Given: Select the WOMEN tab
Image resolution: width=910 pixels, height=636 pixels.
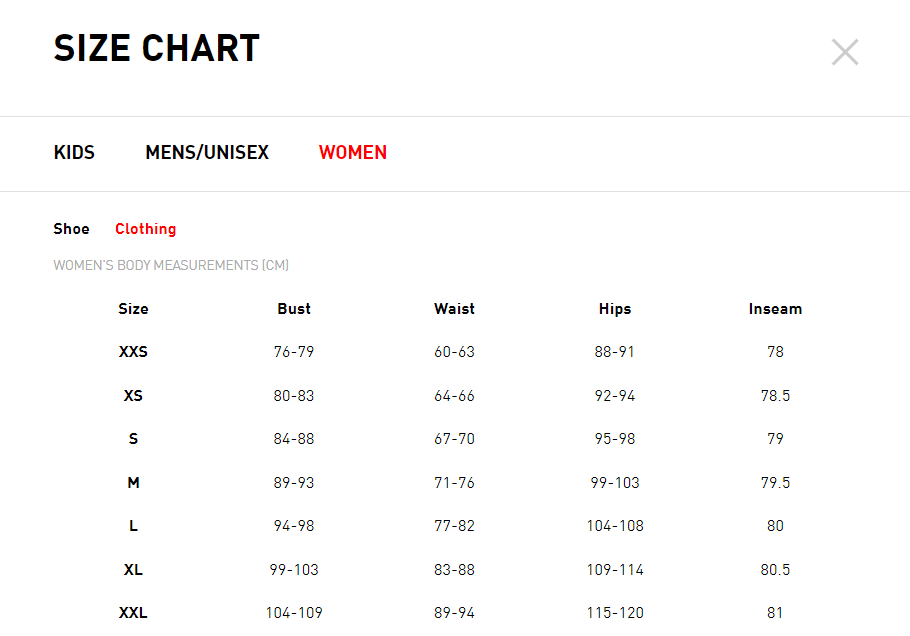Looking at the screenshot, I should tap(353, 153).
